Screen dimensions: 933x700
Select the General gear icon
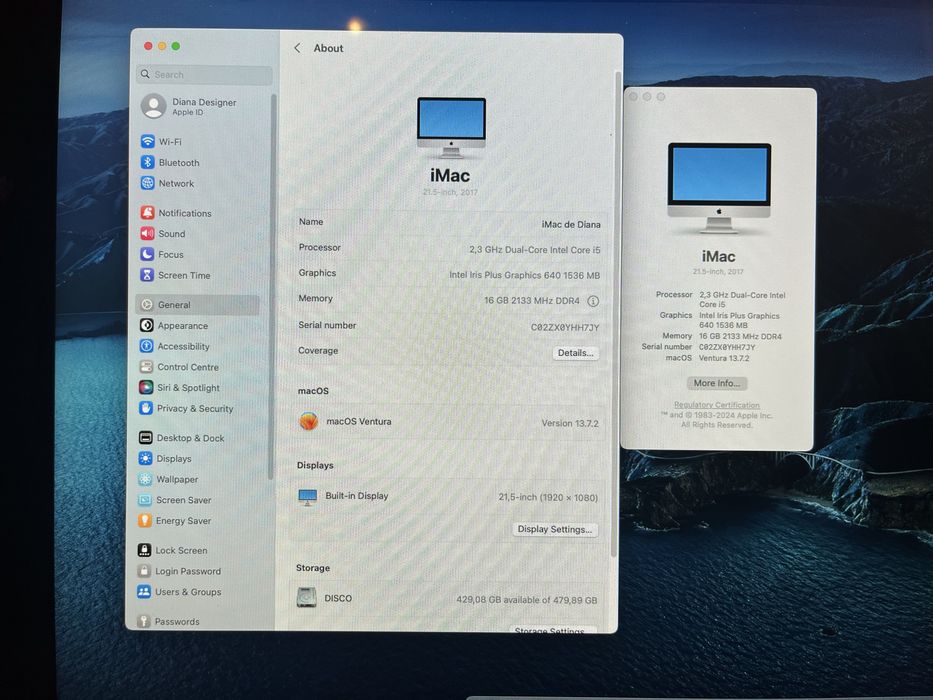coord(147,305)
